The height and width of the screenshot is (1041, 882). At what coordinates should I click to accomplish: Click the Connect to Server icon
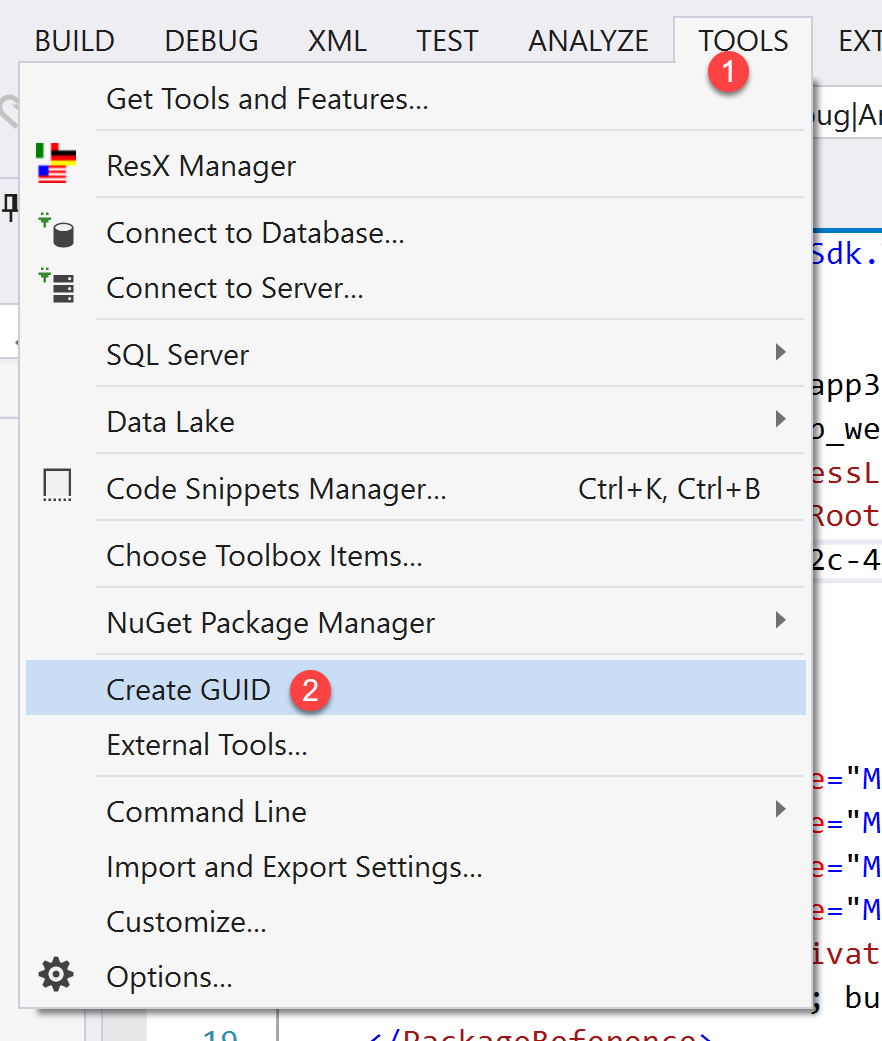57,286
